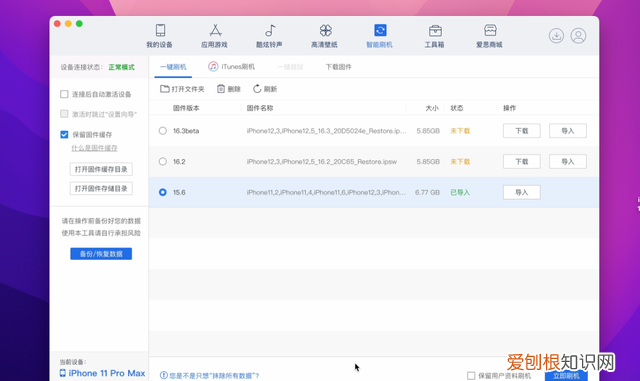Click the 固件版本 column header

click(186, 108)
